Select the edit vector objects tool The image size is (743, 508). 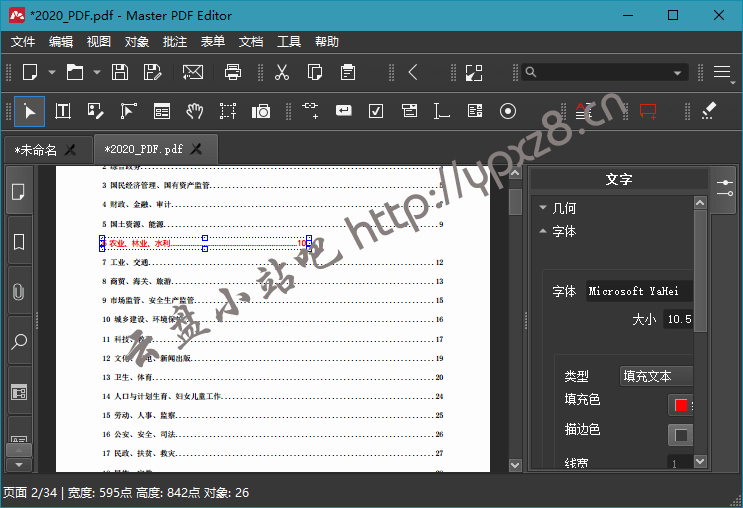pos(128,111)
